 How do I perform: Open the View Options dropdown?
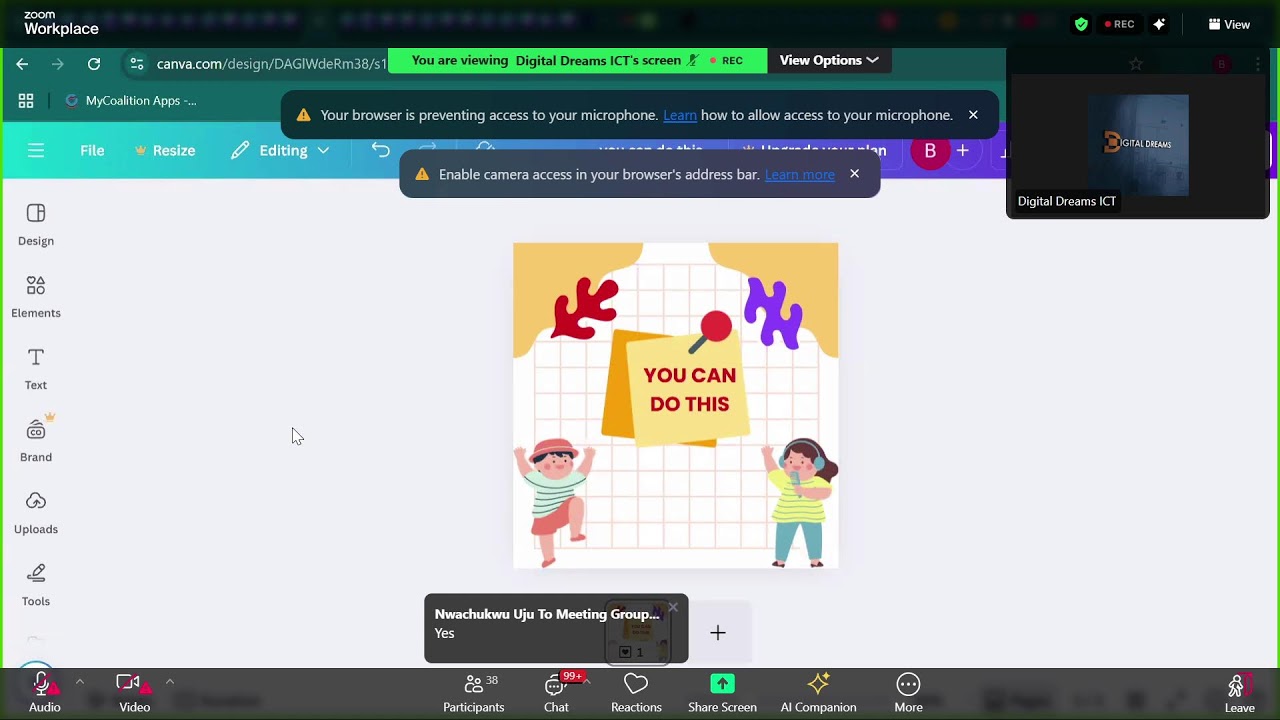[x=828, y=60]
